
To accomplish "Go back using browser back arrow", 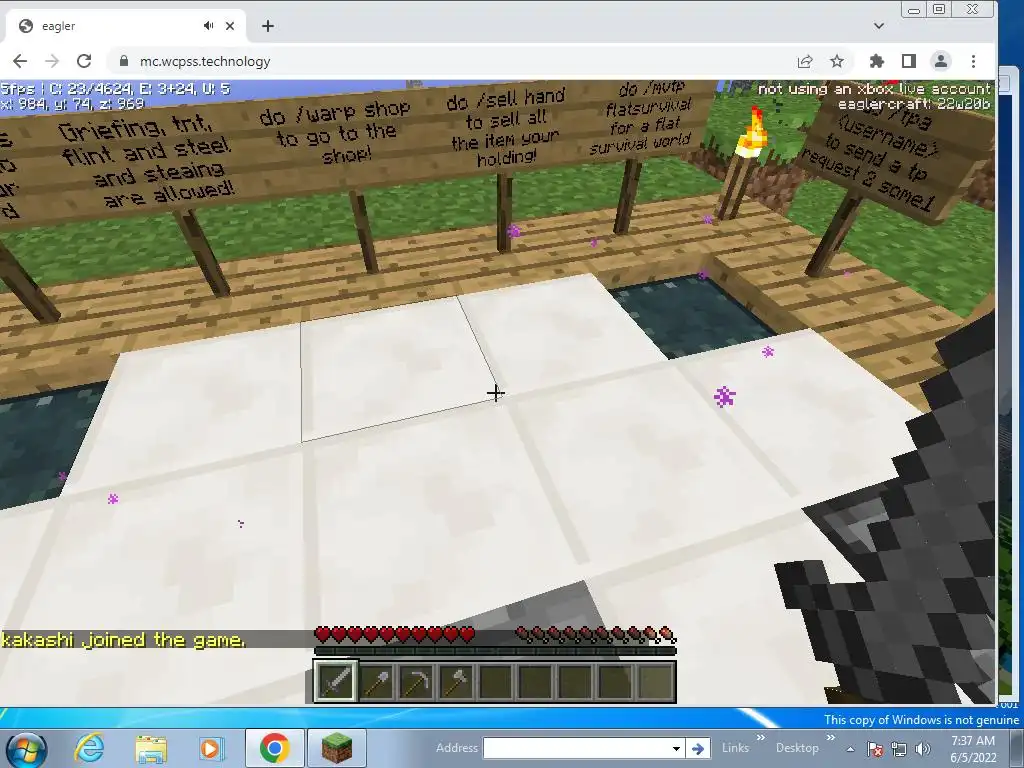I will pos(20,61).
